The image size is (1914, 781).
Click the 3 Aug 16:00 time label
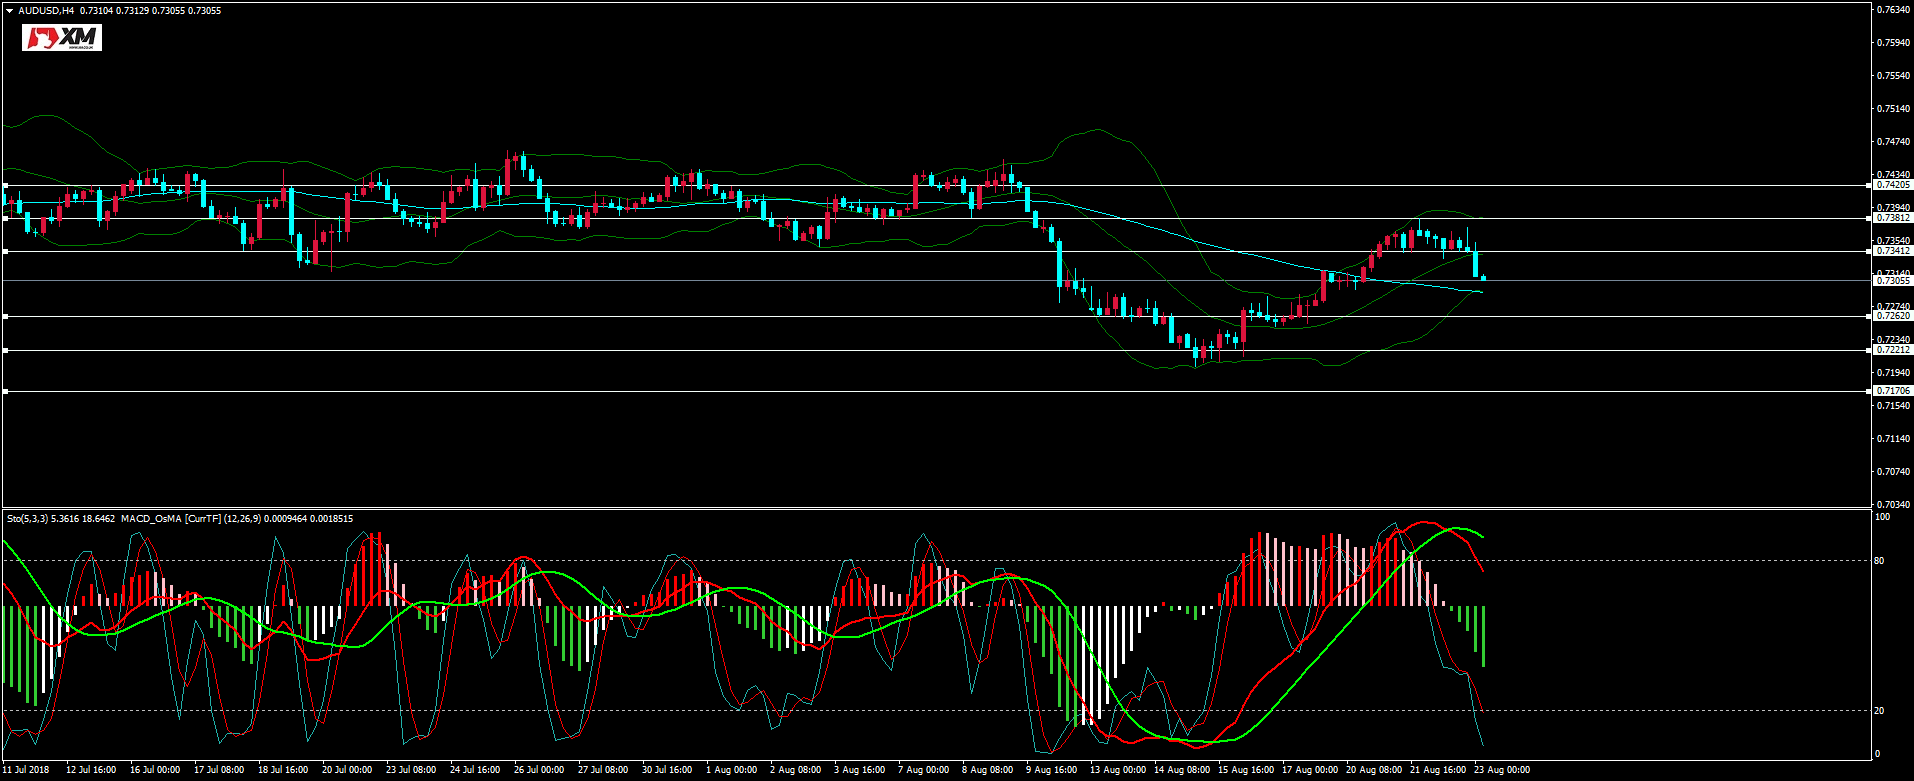click(x=859, y=770)
